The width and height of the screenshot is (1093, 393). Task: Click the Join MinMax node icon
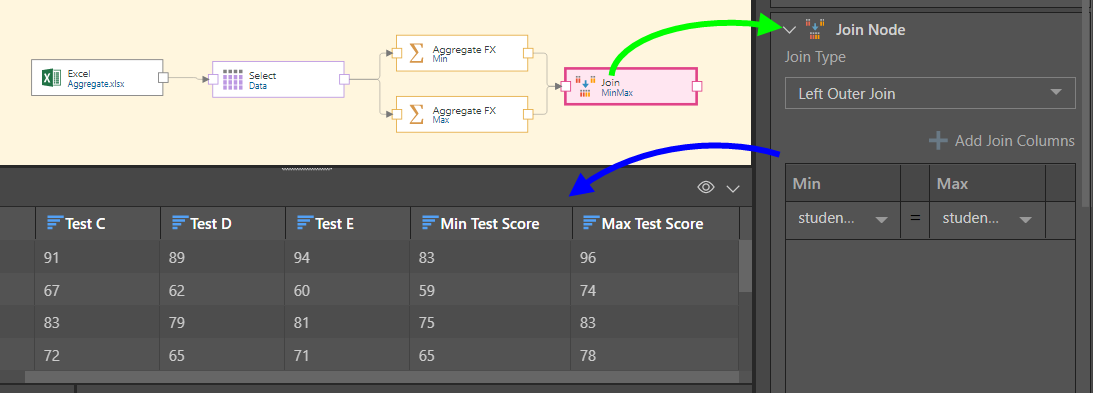pyautogui.click(x=585, y=86)
